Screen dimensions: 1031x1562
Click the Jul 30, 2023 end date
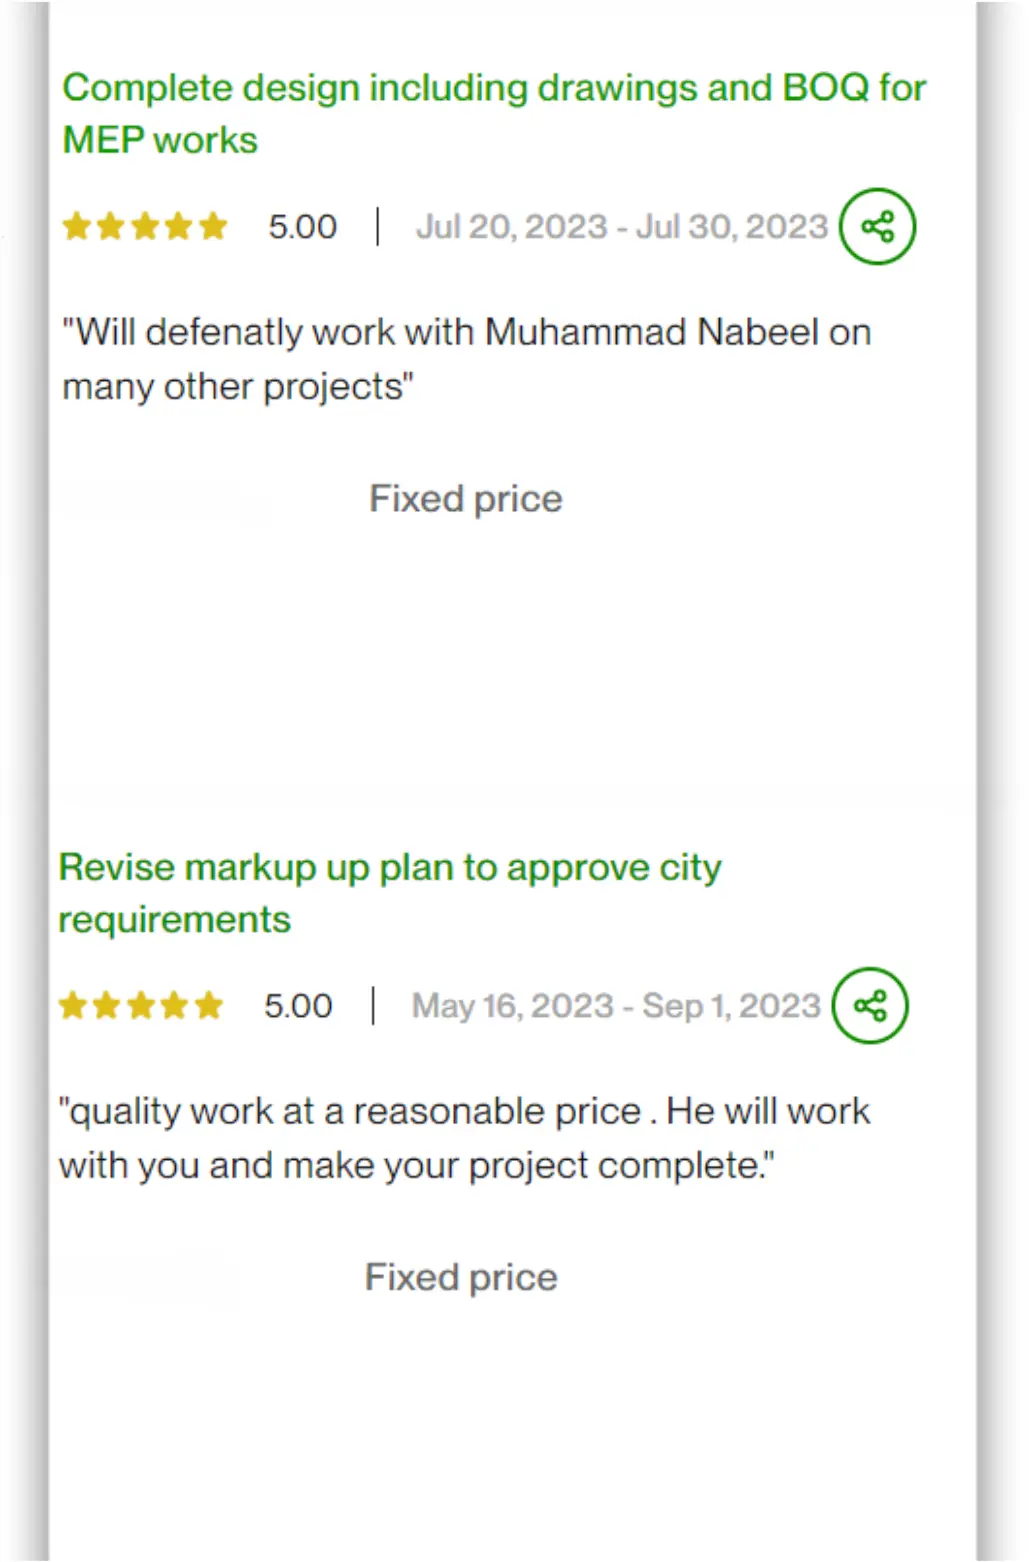point(732,227)
